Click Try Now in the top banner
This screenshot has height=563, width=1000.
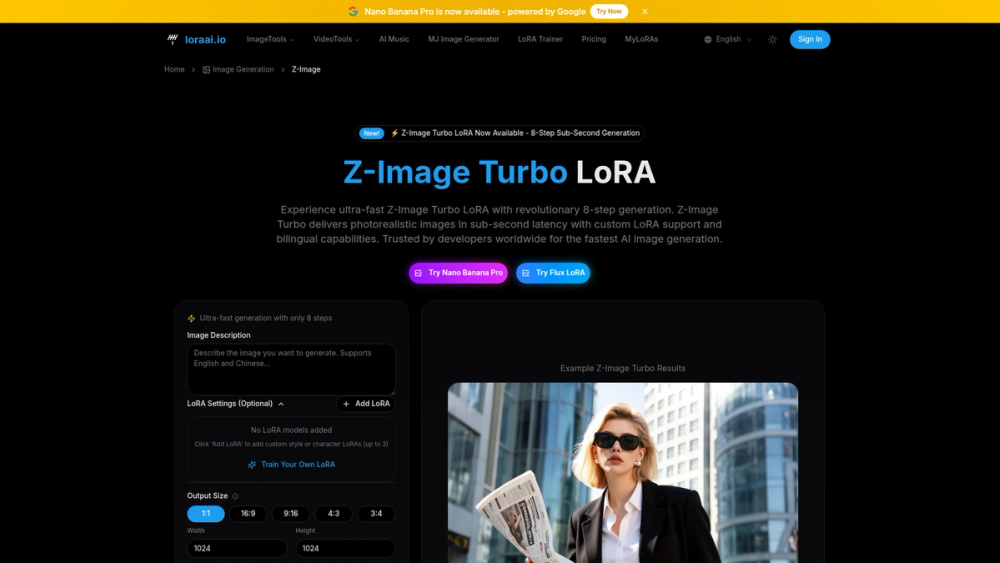pos(609,11)
